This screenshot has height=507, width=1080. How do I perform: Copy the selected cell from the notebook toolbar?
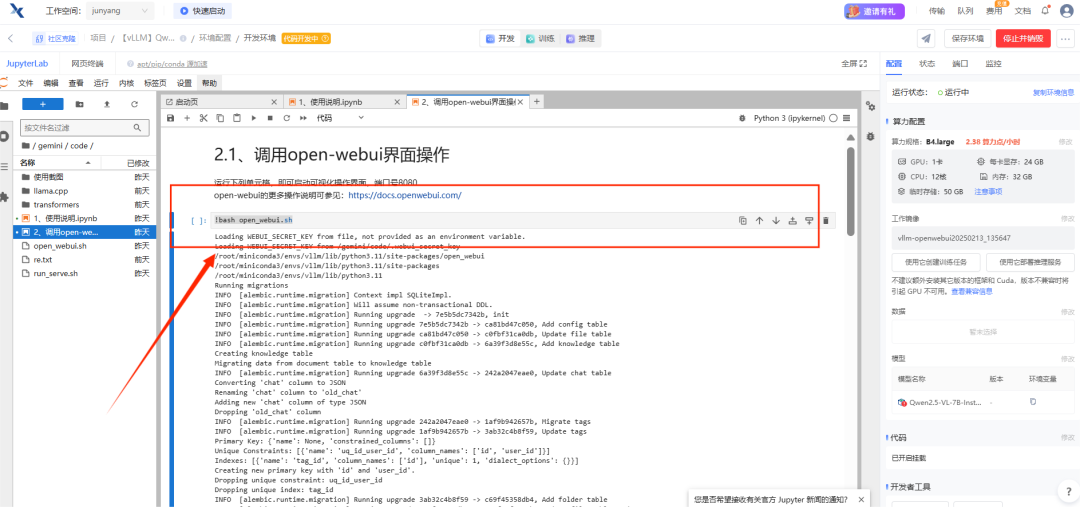coord(220,118)
